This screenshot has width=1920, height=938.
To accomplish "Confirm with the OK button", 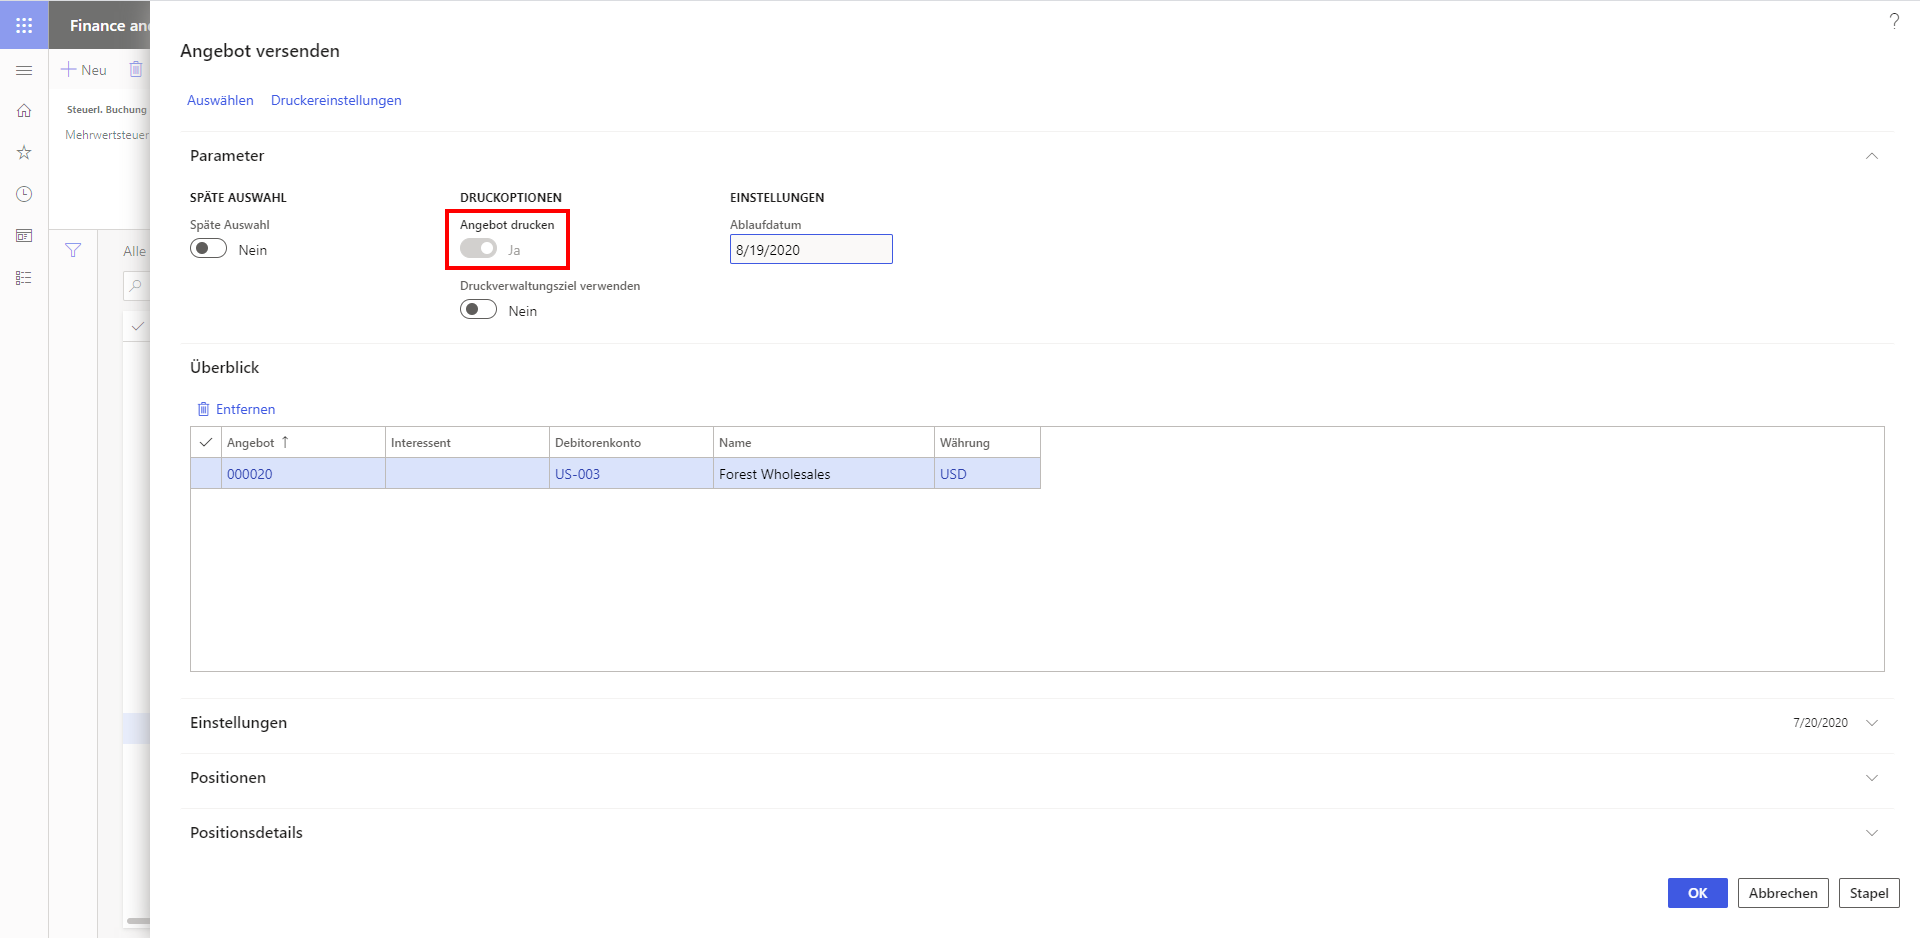I will click(1697, 893).
